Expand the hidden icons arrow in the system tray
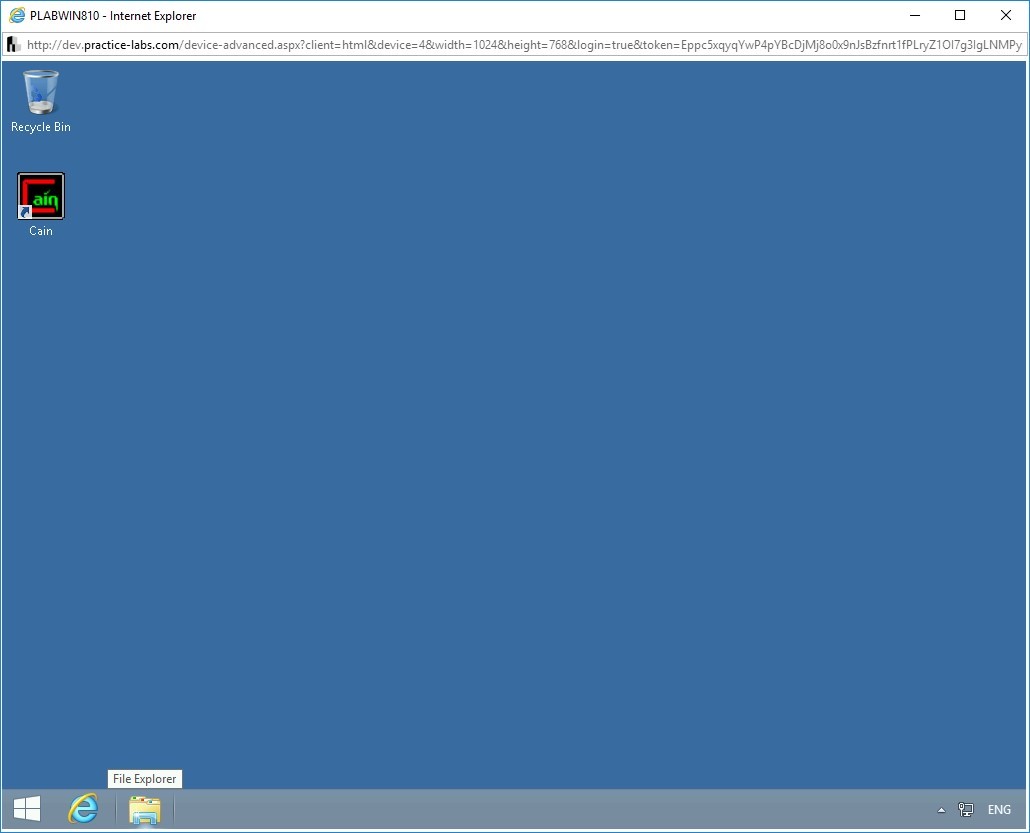 [941, 810]
